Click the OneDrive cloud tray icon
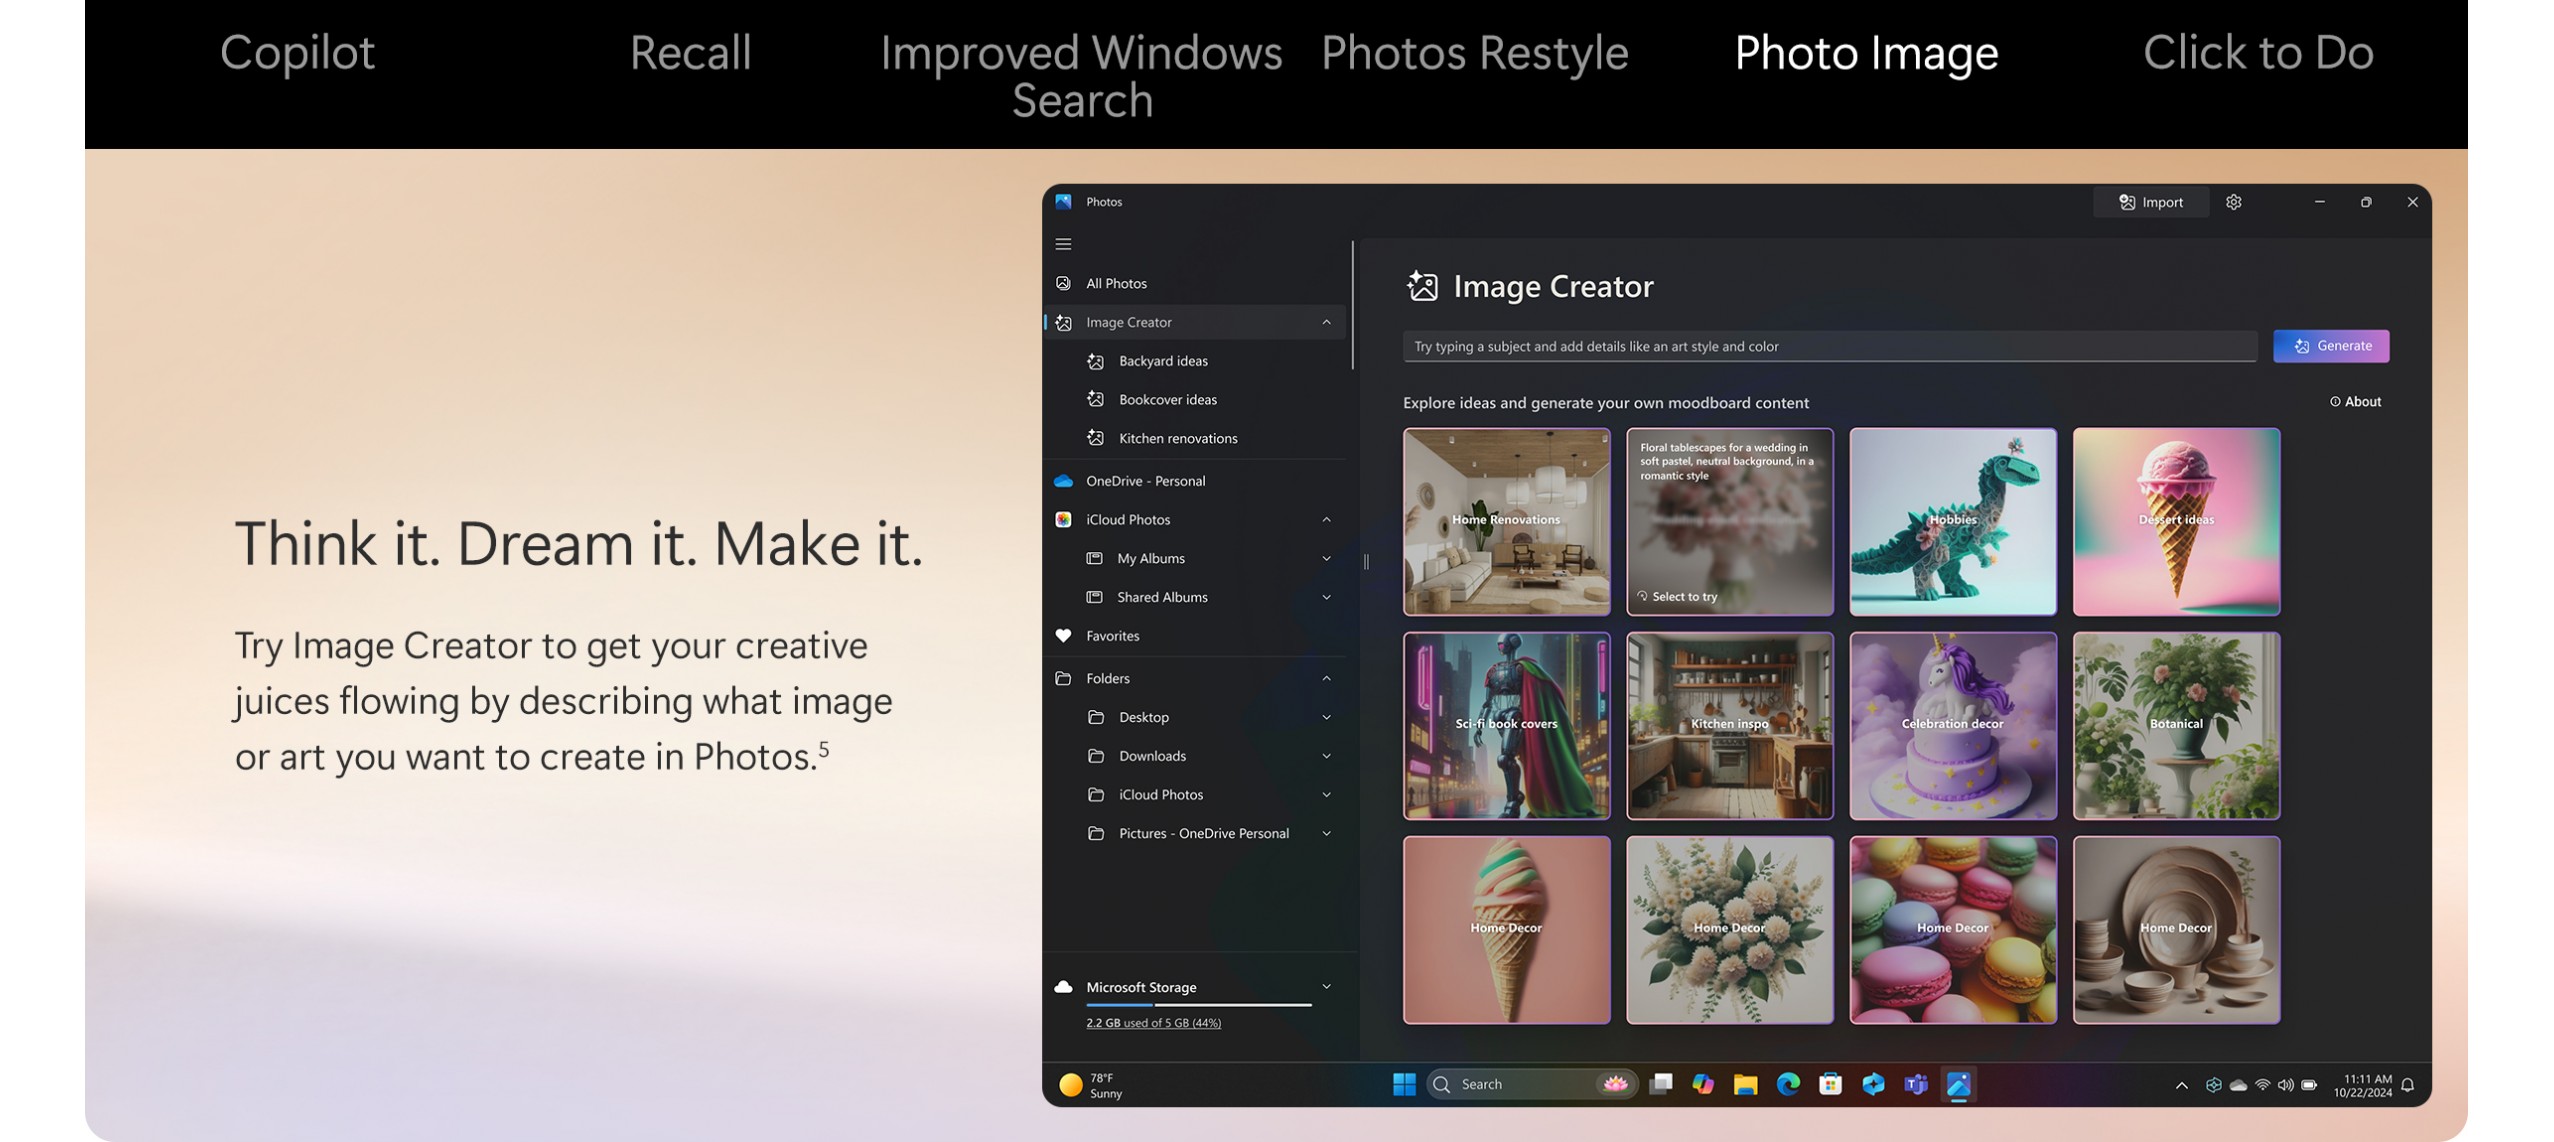Viewport: 2554px width, 1142px height. click(x=2238, y=1085)
